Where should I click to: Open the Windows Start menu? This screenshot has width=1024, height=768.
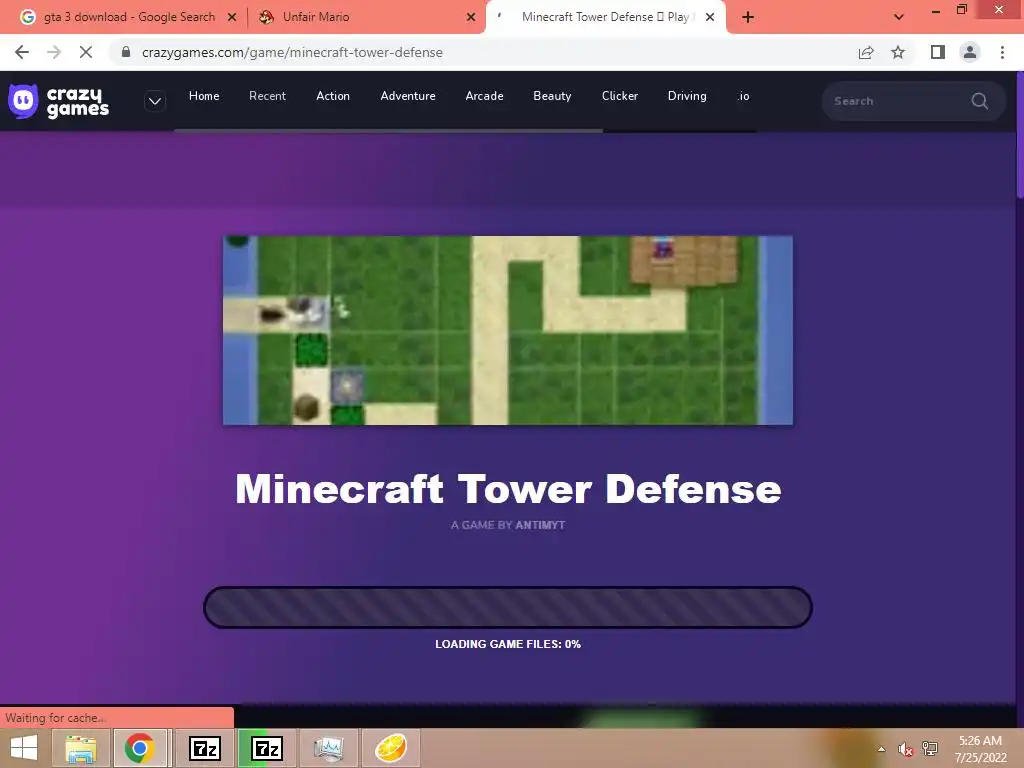(24, 748)
